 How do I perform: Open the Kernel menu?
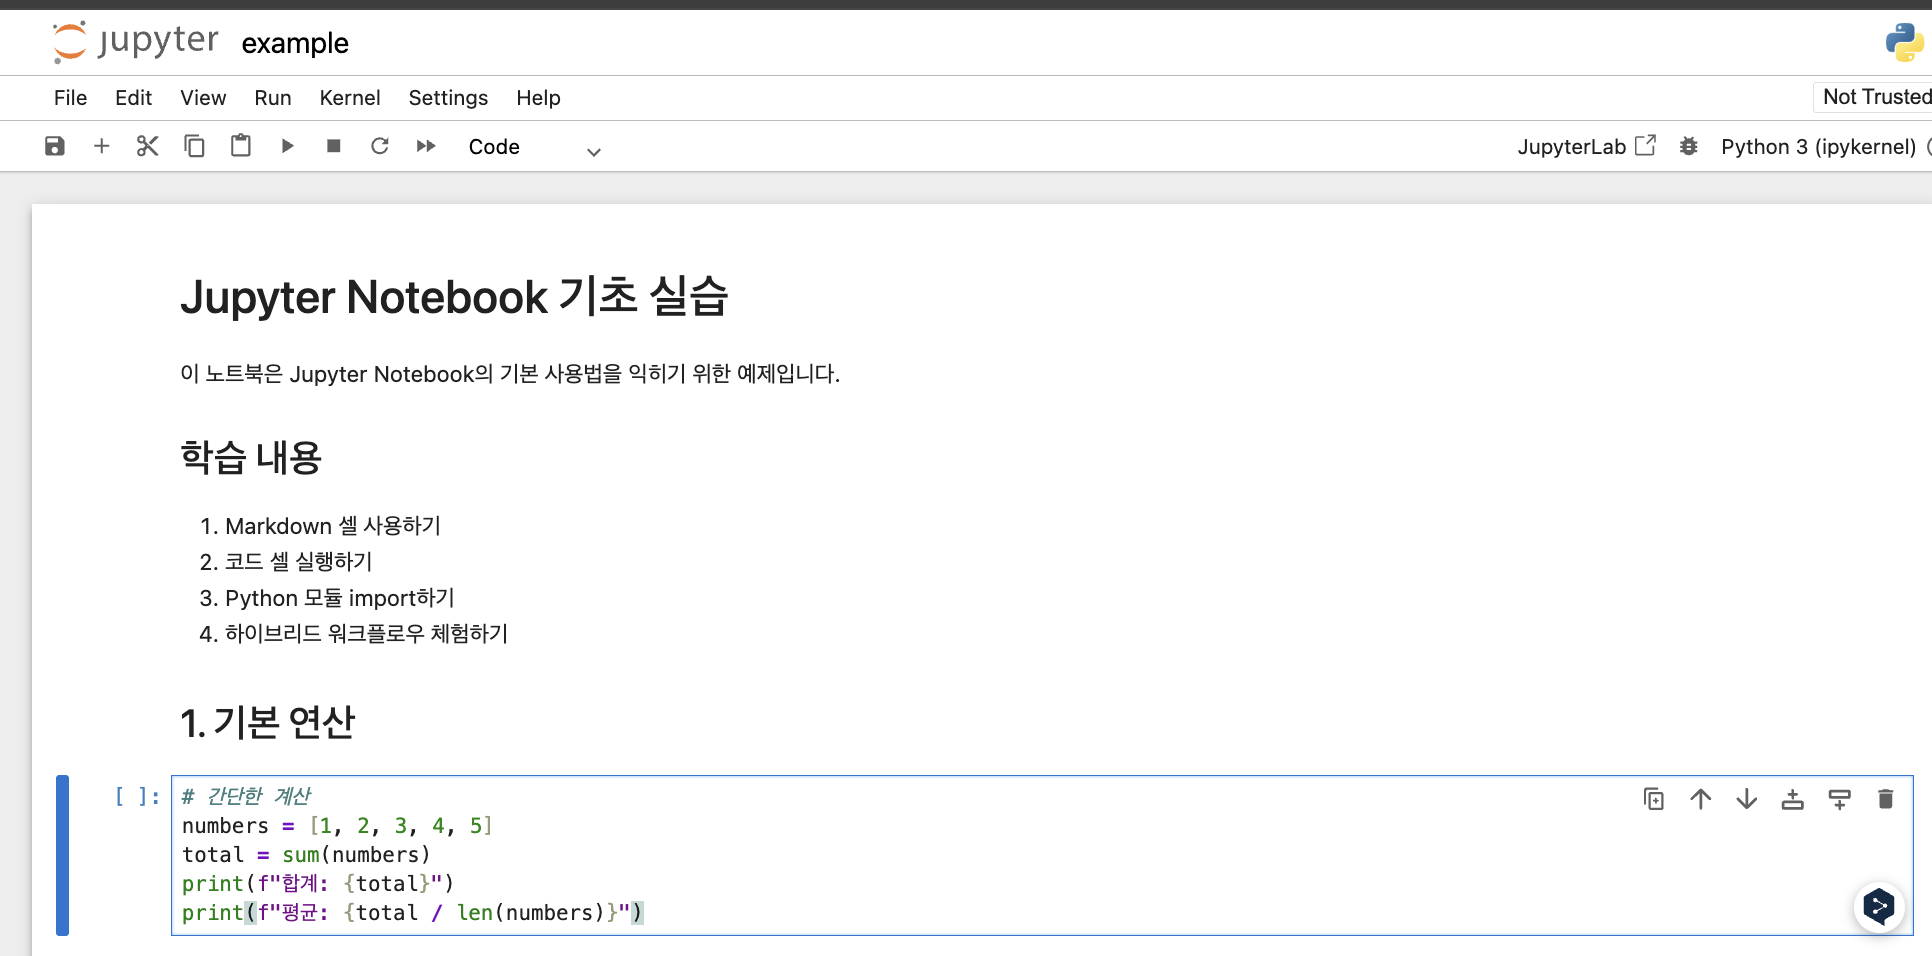pos(350,98)
